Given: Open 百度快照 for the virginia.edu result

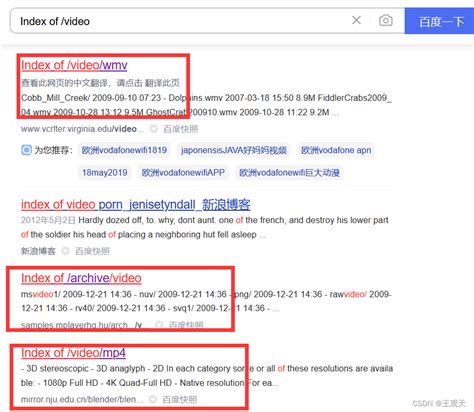Looking at the screenshot, I should (x=181, y=129).
